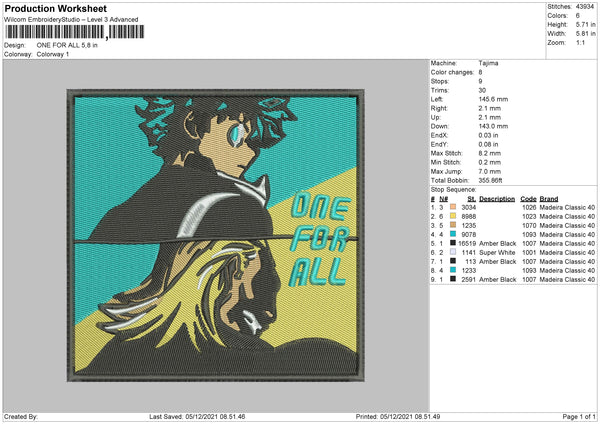
Task: Click thread code "1023" in stop 2
Action: tap(529, 216)
